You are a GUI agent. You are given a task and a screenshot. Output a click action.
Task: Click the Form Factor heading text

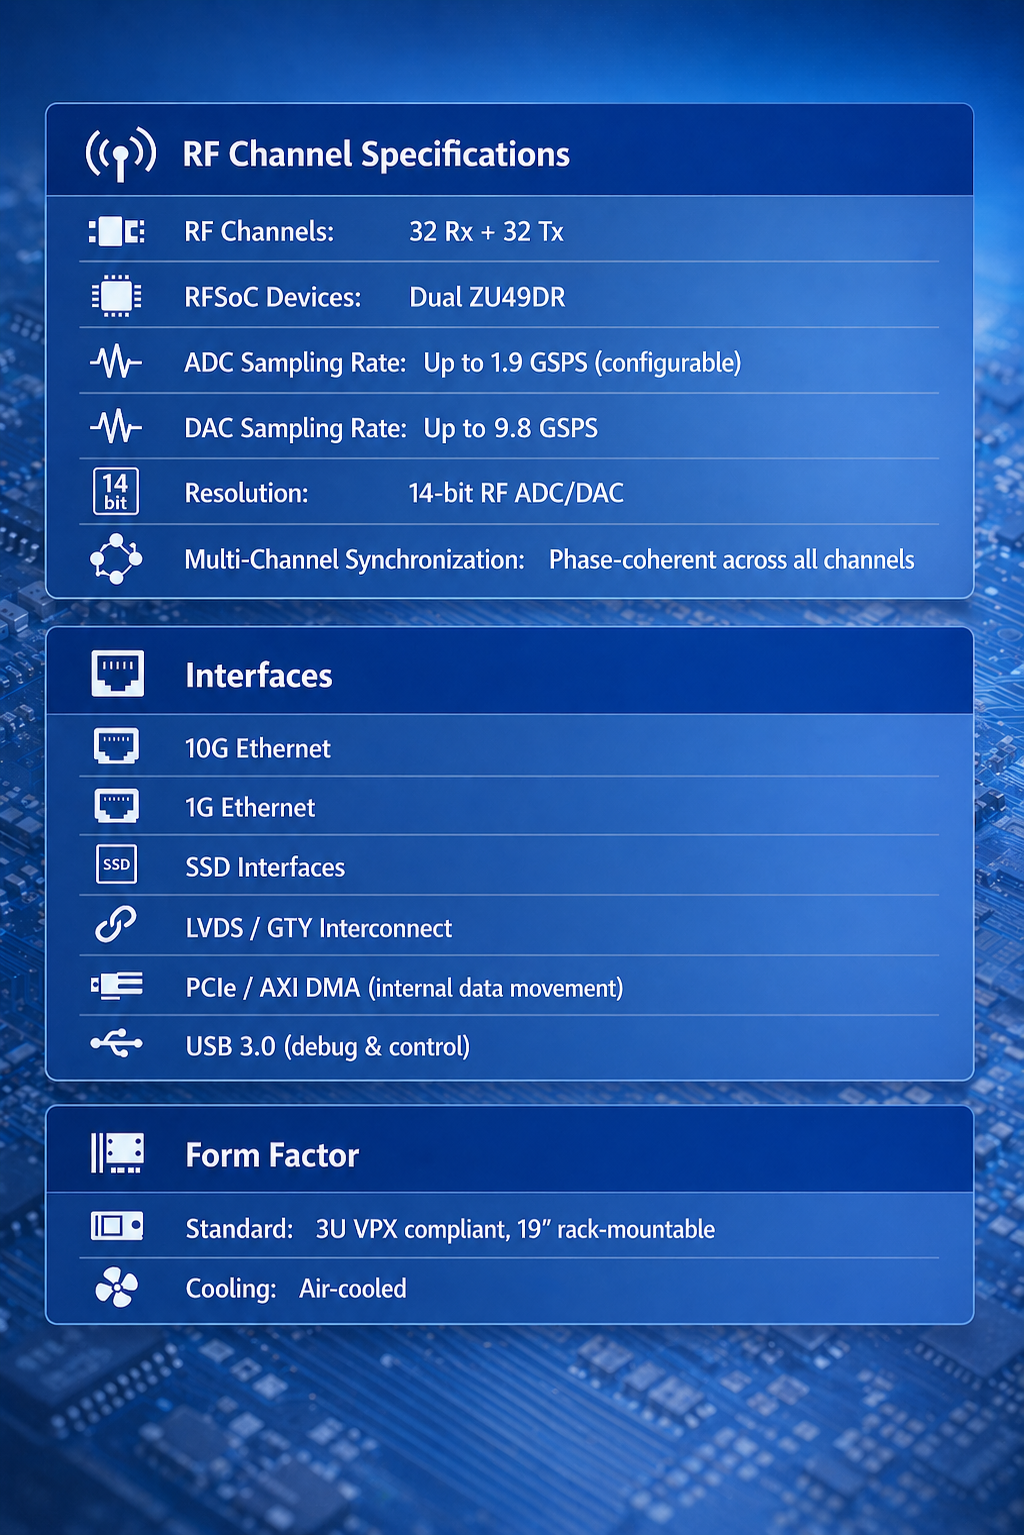[272, 1156]
